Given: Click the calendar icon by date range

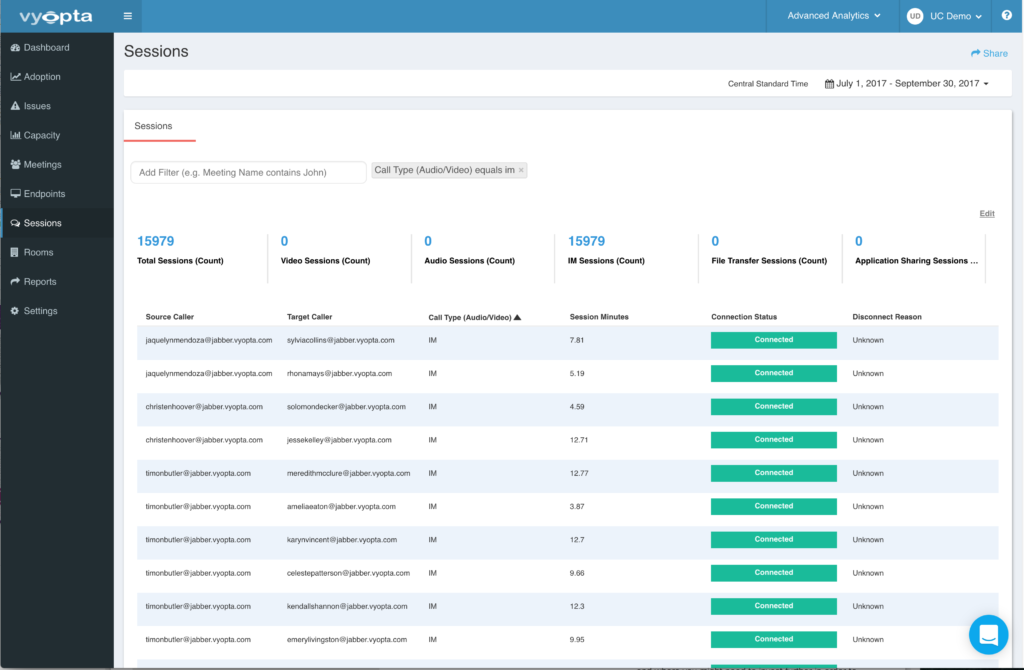Looking at the screenshot, I should point(829,84).
